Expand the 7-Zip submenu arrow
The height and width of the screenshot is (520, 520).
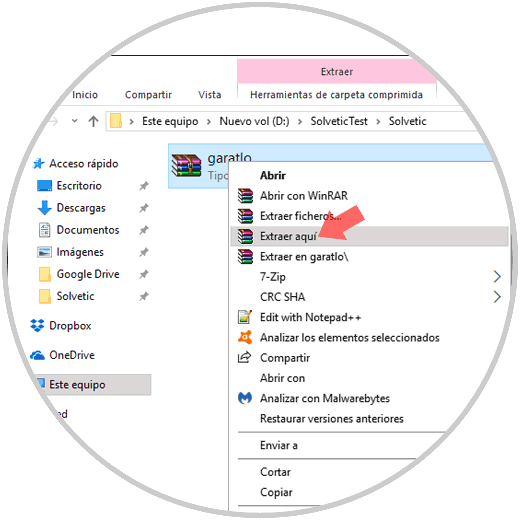coord(497,276)
